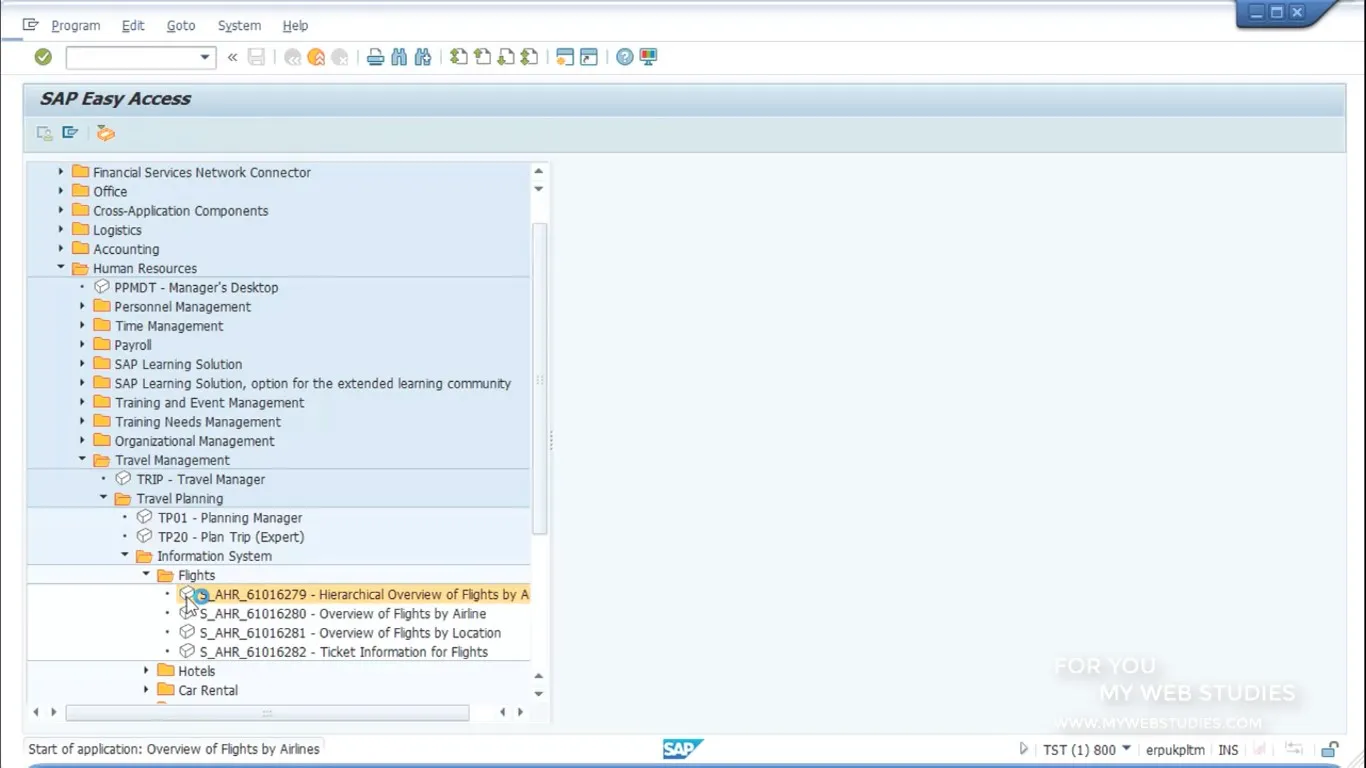1366x768 pixels.
Task: Select S_AHR_61016280 - Overview of Flights by Airline
Action: (343, 613)
